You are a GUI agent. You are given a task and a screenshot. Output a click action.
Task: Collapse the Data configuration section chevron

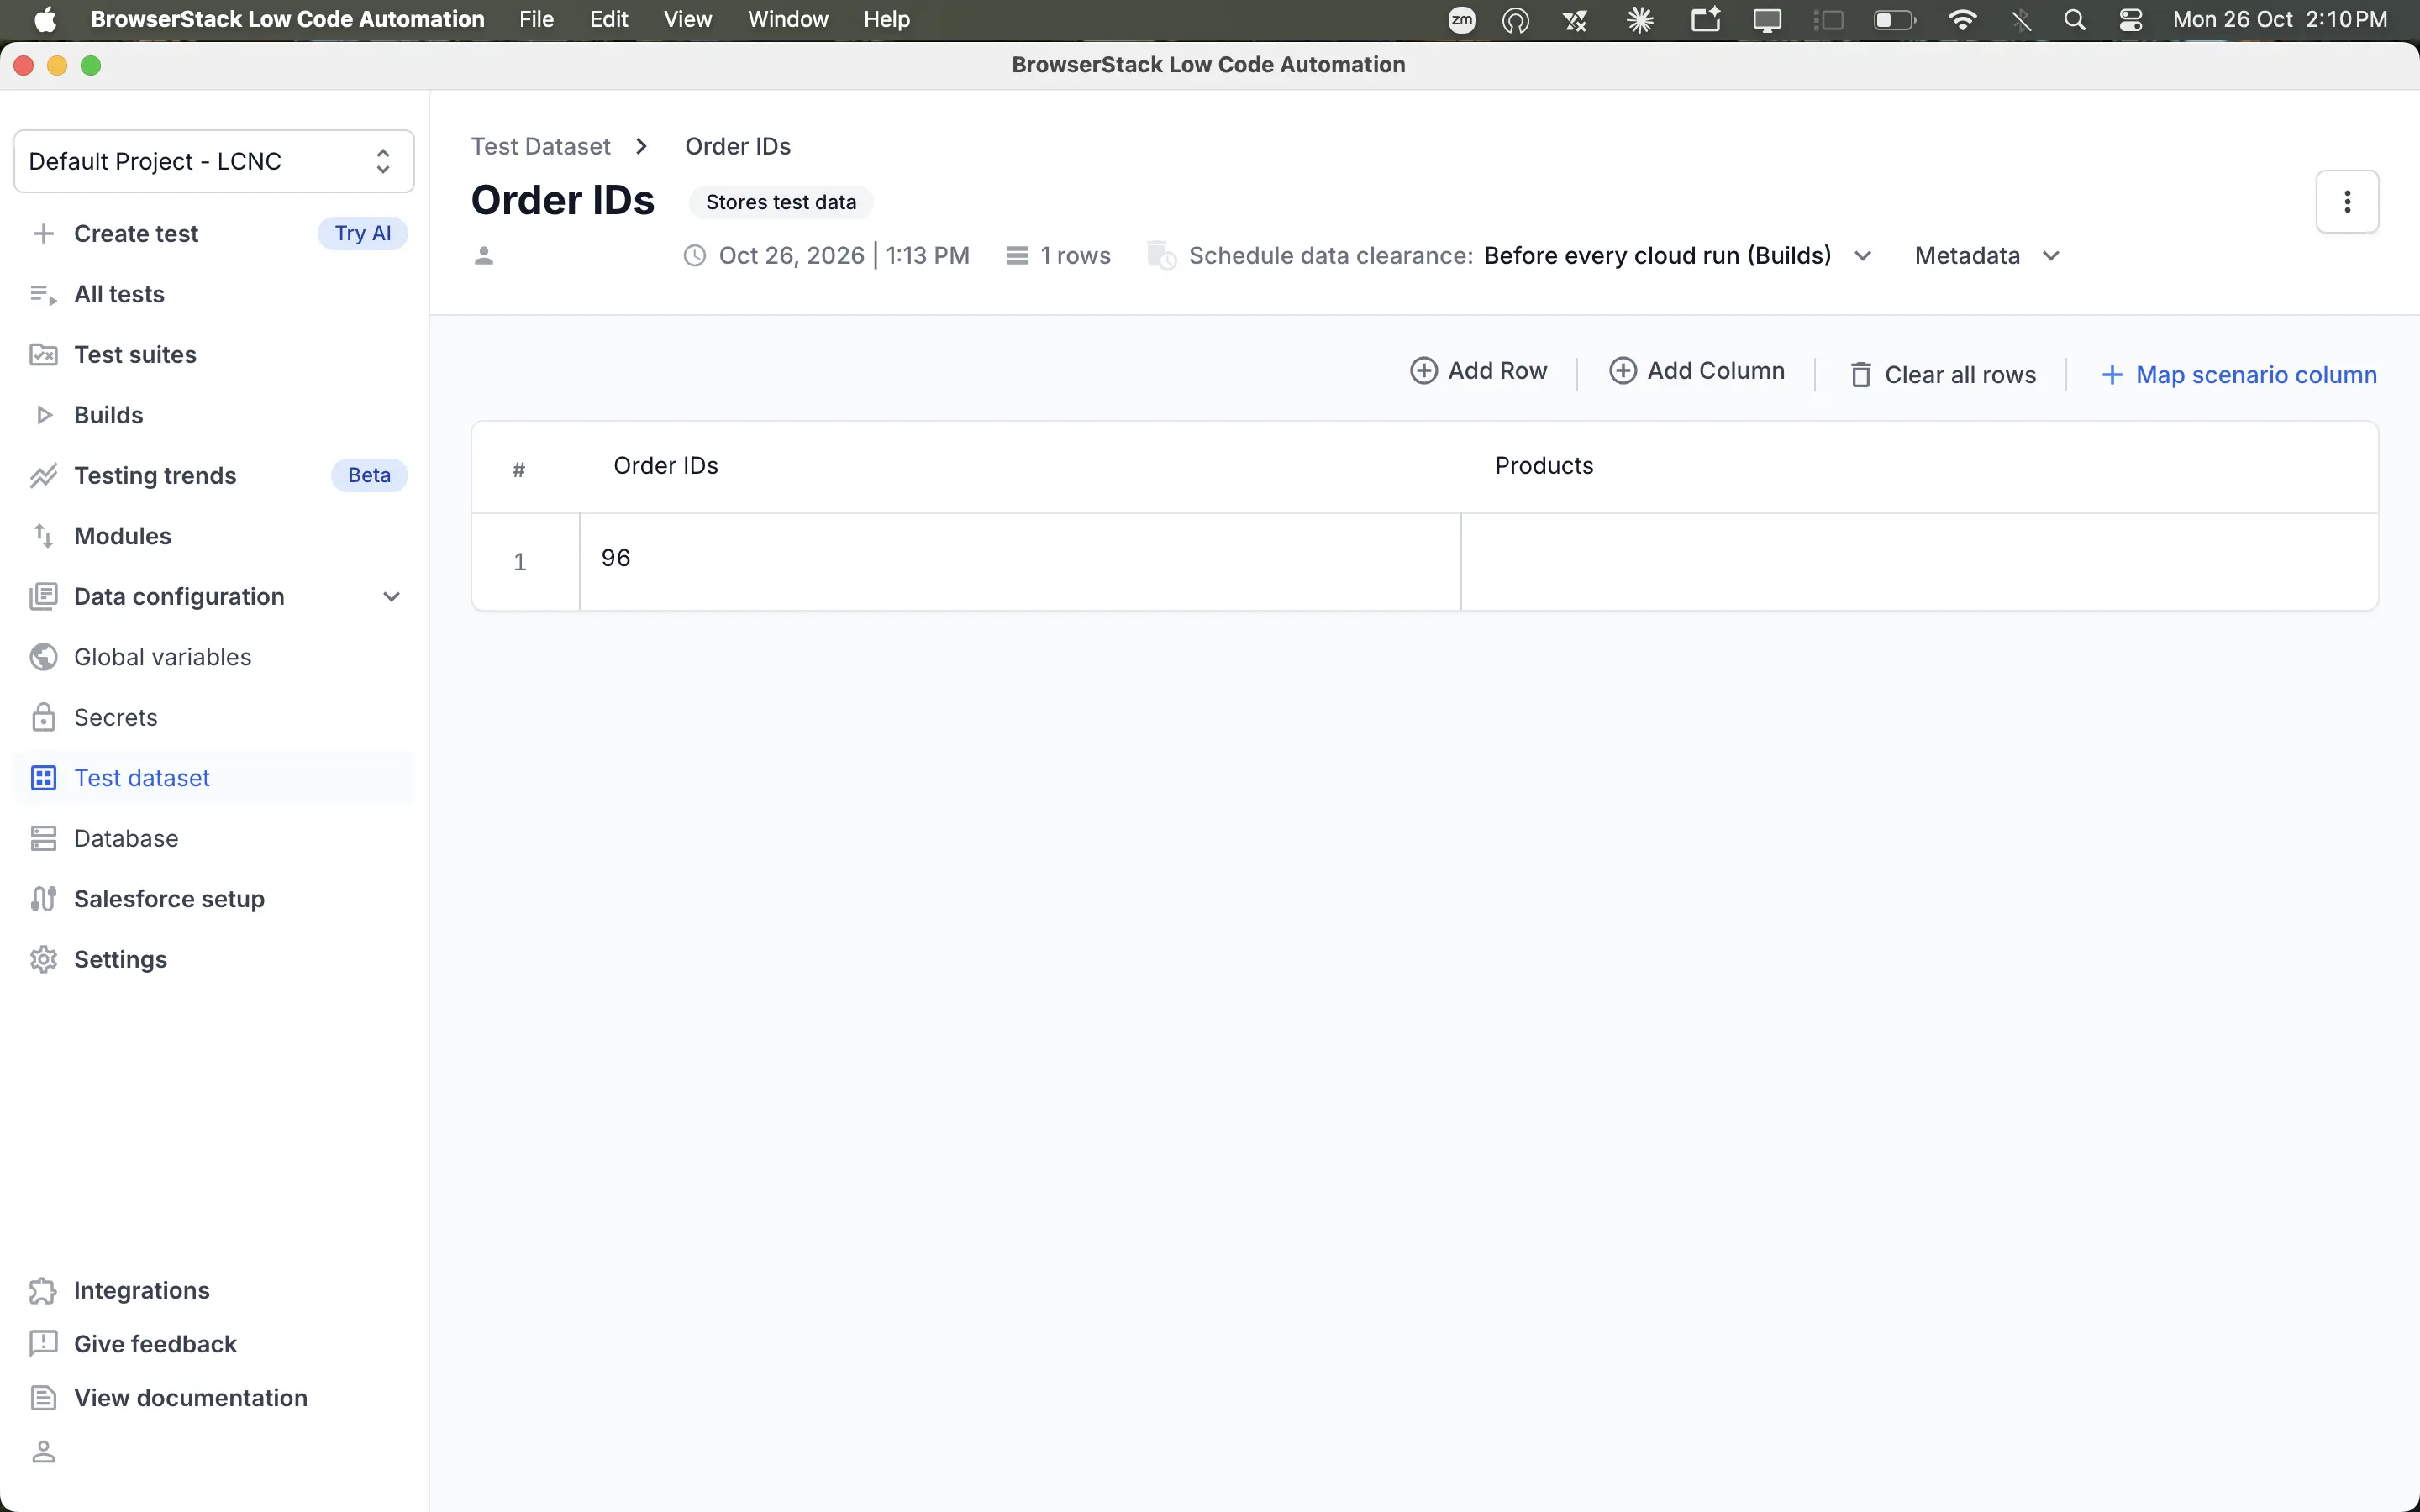(x=391, y=597)
